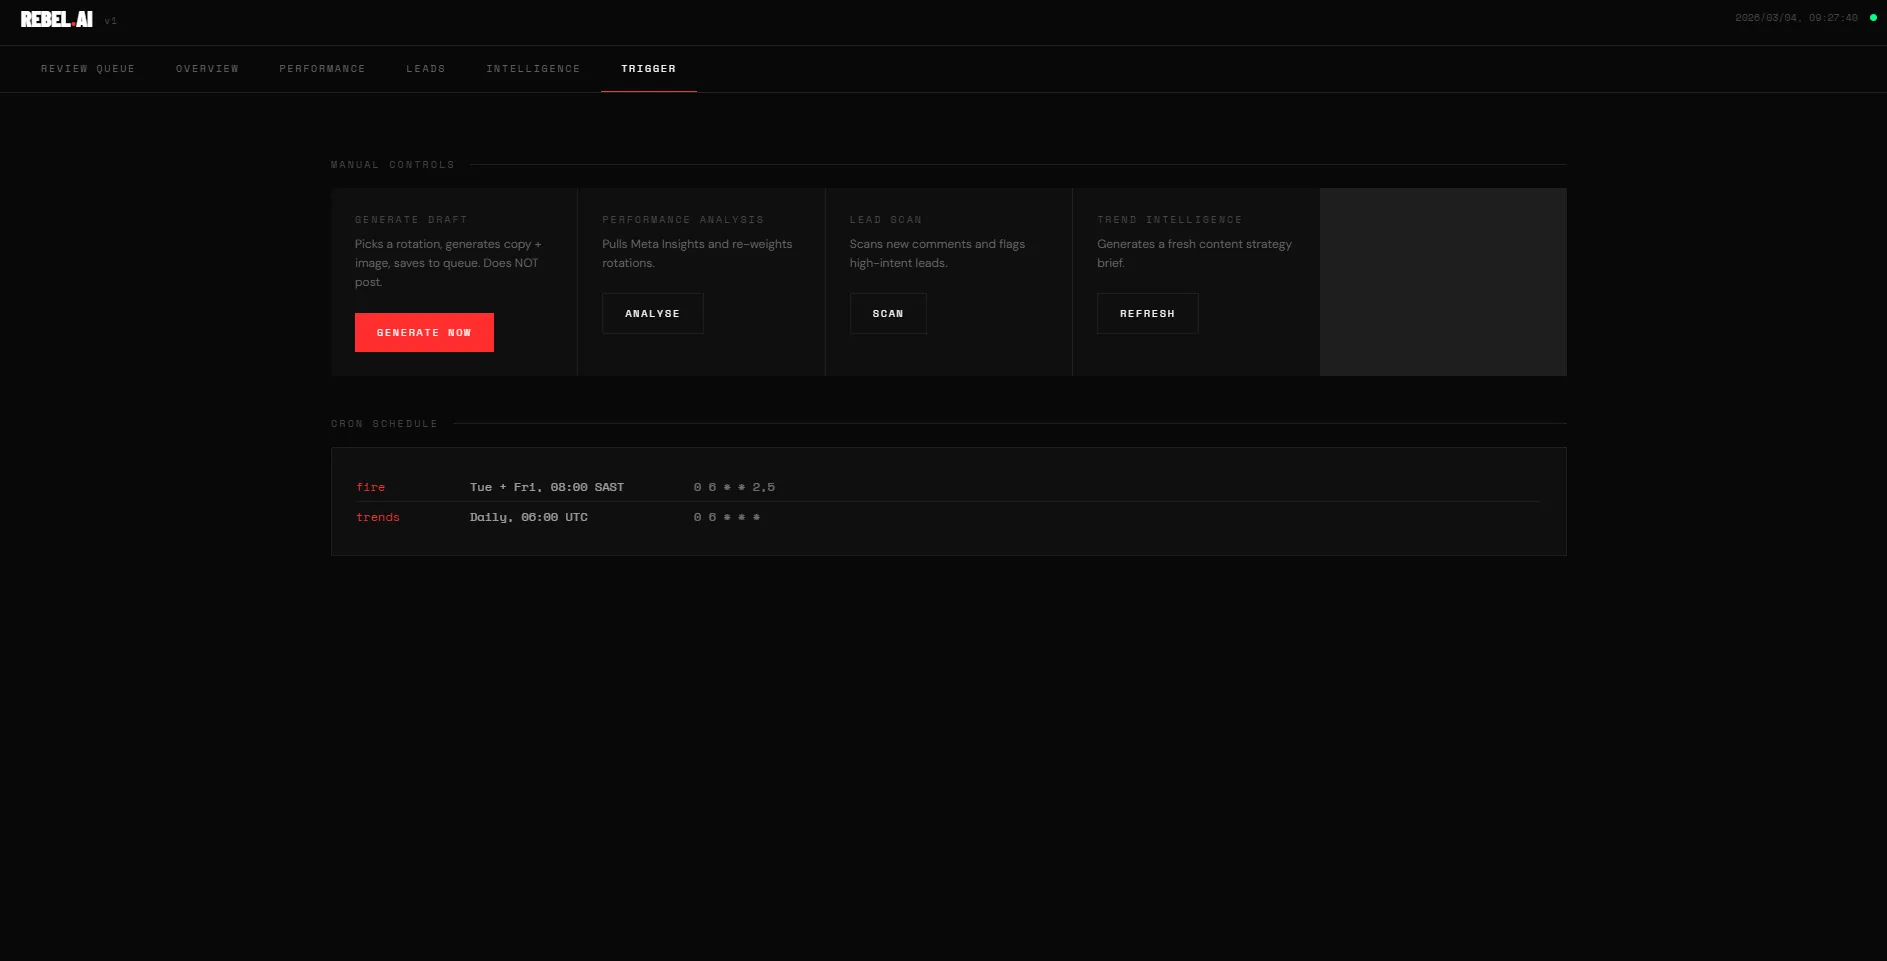Click the timestamp display in the header
Image resolution: width=1887 pixels, height=961 pixels.
(x=1798, y=16)
